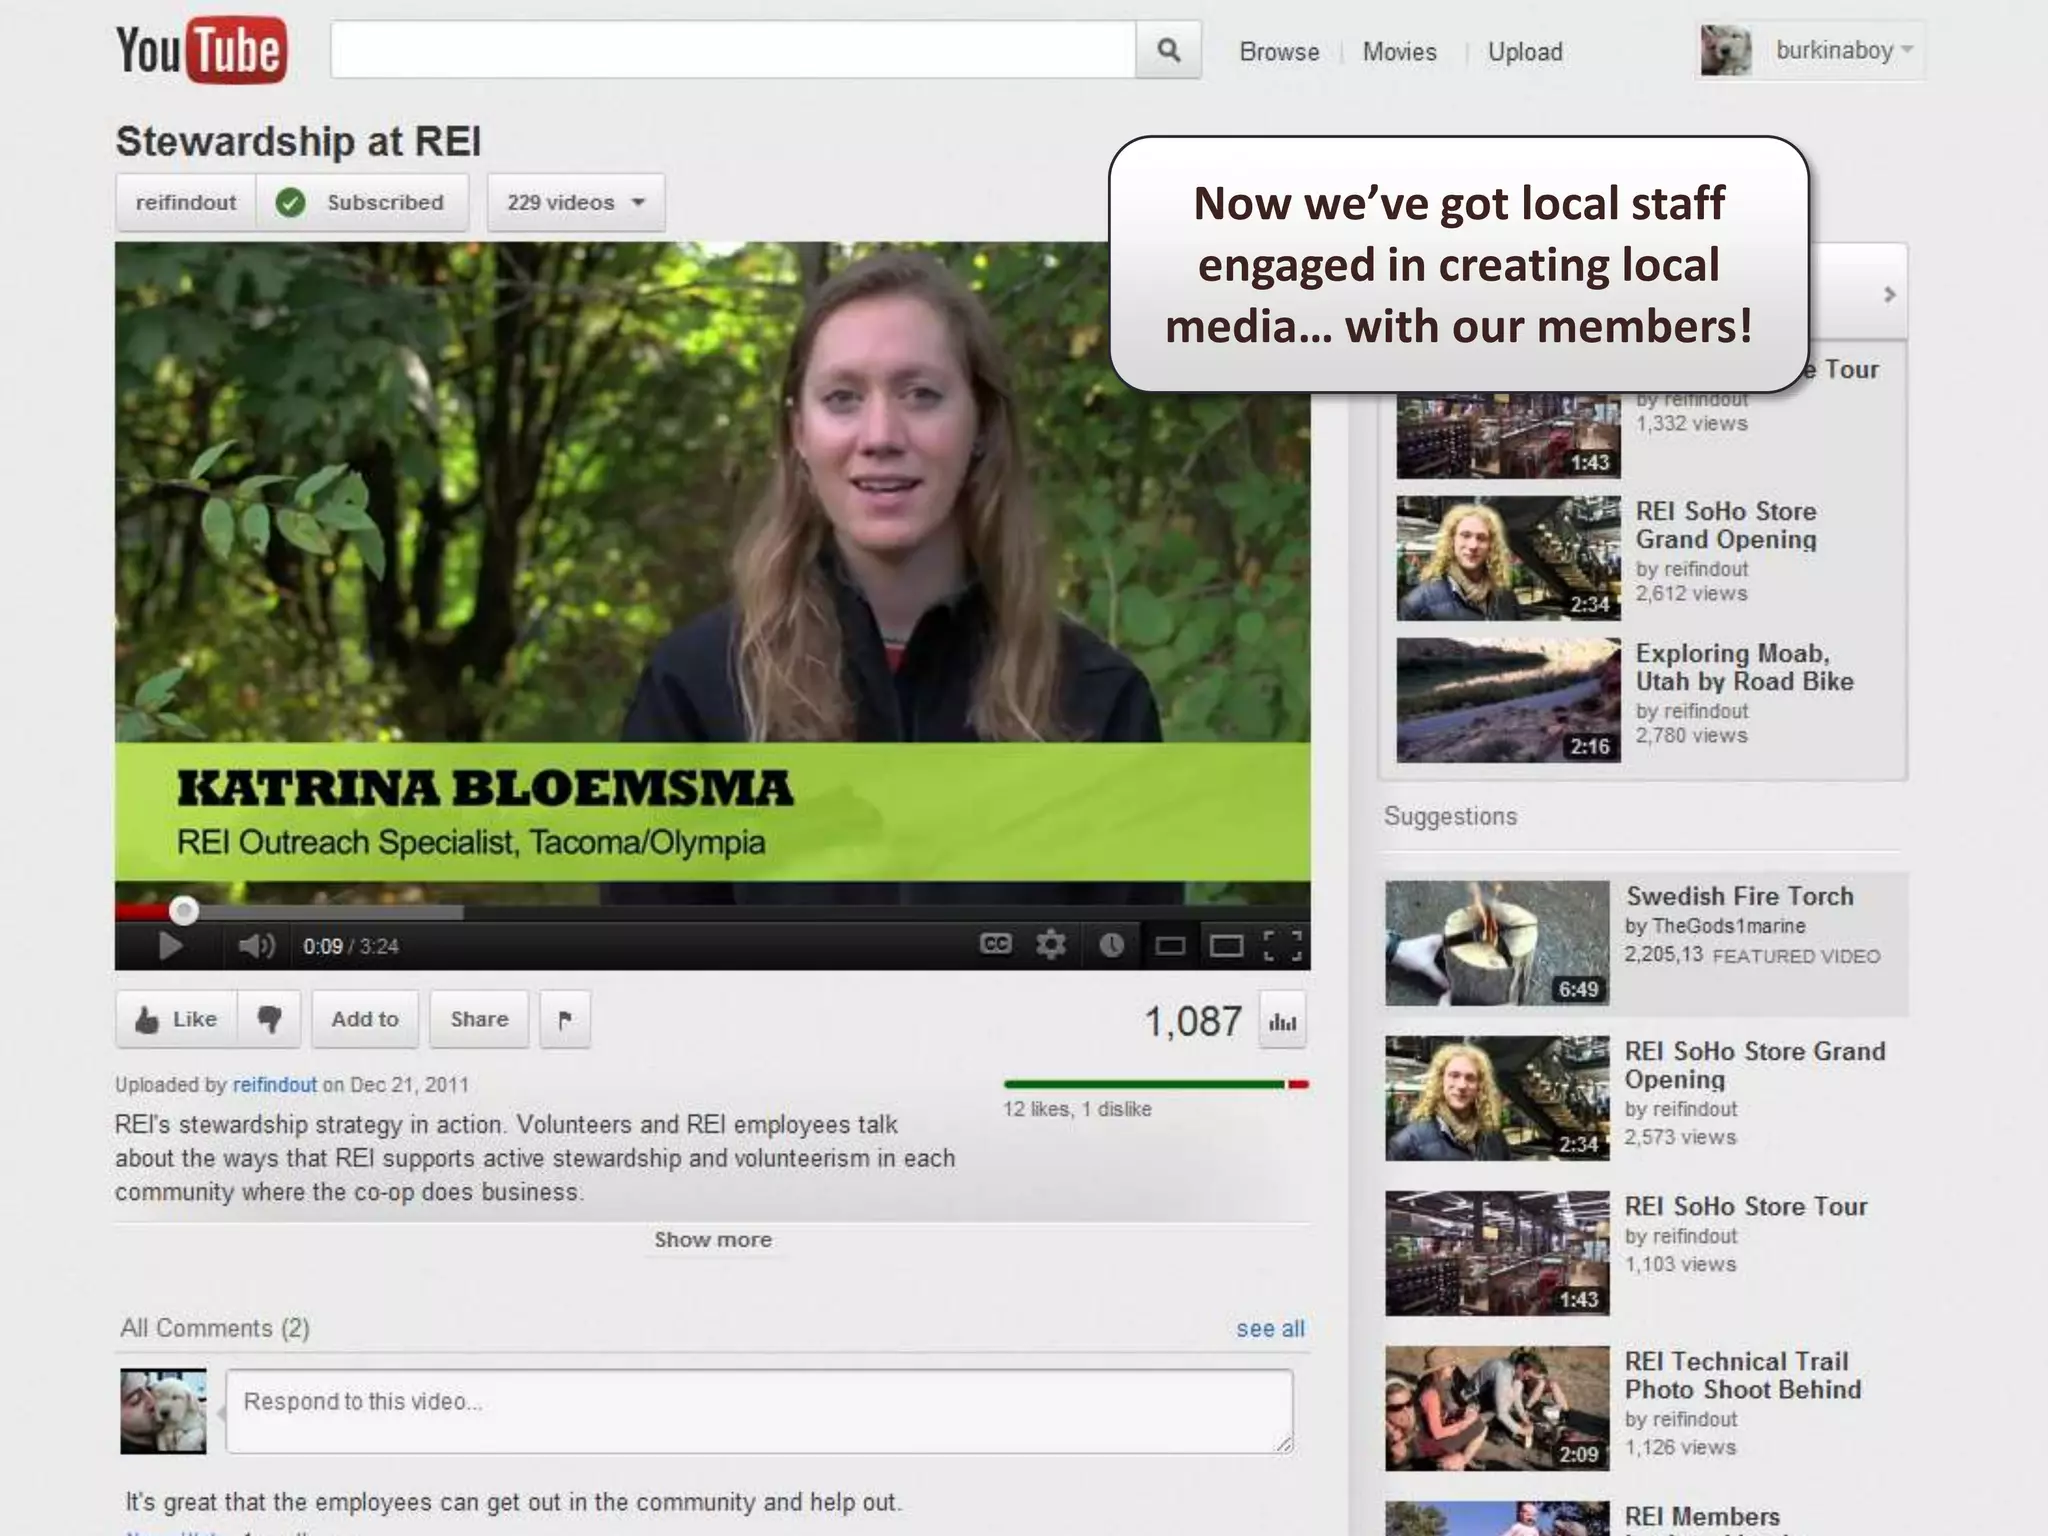Viewport: 2048px width, 1536px height.
Task: Enter fullscreen mode
Action: pos(1283,945)
